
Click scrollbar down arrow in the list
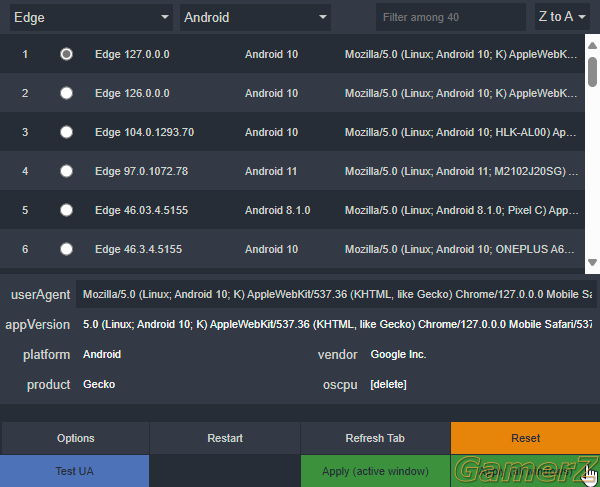tap(592, 263)
